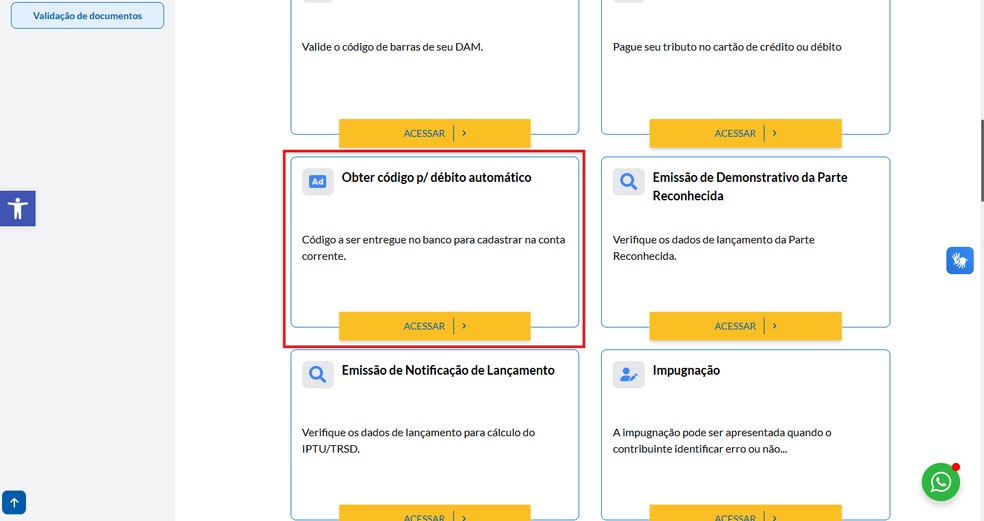Click the page vertical scrollbar thumb

click(x=981, y=160)
